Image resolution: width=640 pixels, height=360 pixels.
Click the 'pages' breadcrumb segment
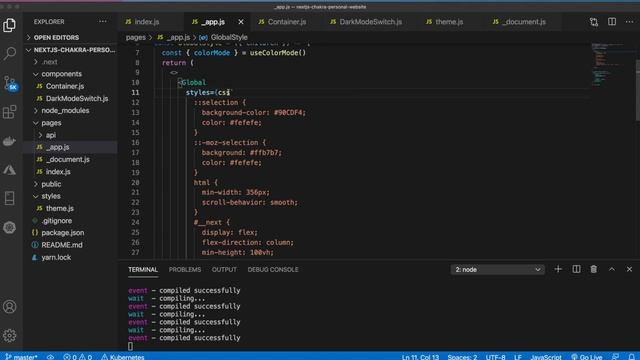pos(136,37)
